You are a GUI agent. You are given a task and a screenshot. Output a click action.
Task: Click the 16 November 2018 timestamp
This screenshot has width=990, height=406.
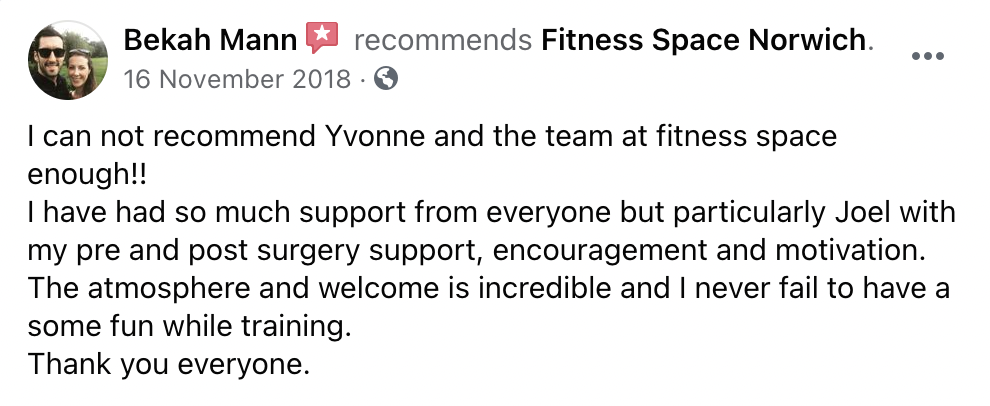(237, 78)
